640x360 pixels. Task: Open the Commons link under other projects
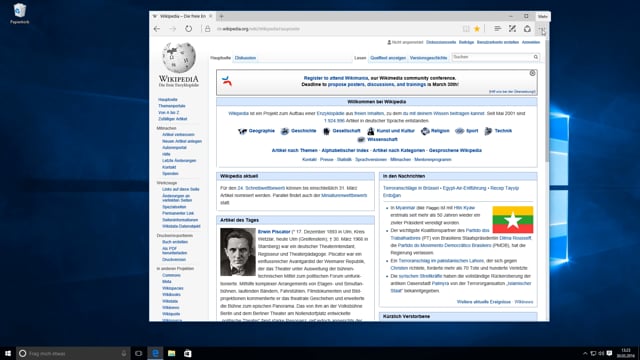[x=171, y=276]
